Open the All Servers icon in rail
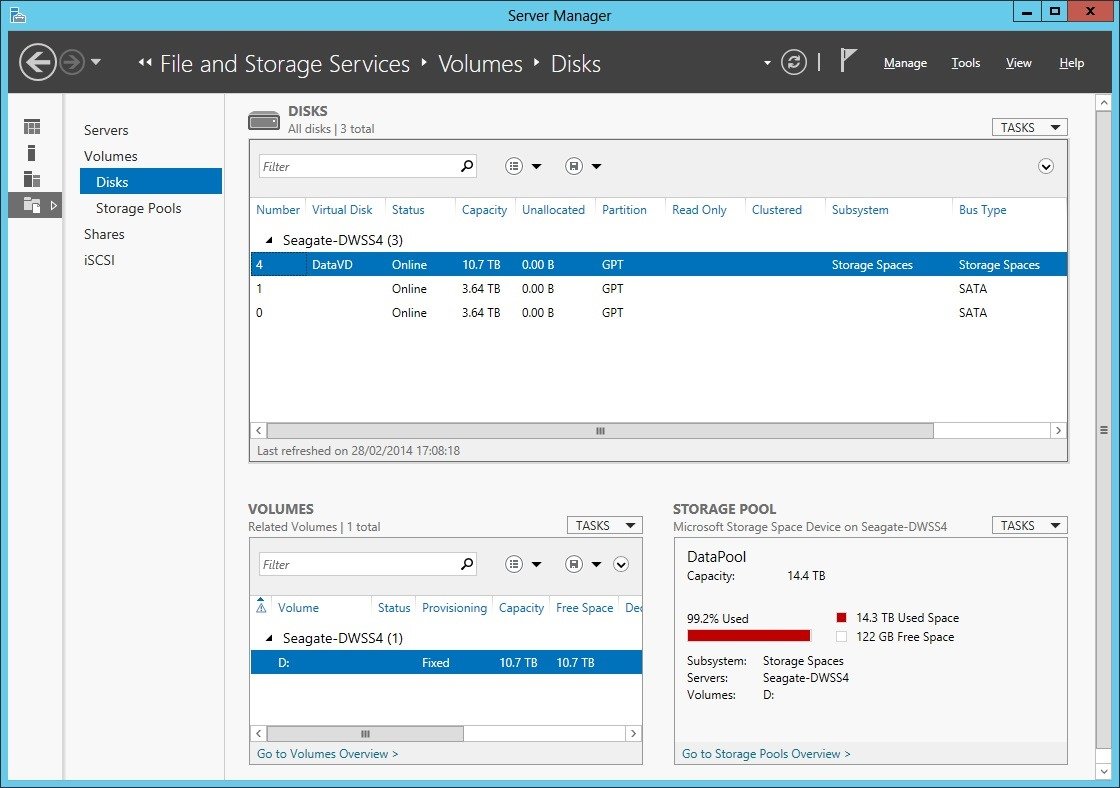Image resolution: width=1120 pixels, height=788 pixels. click(x=32, y=179)
